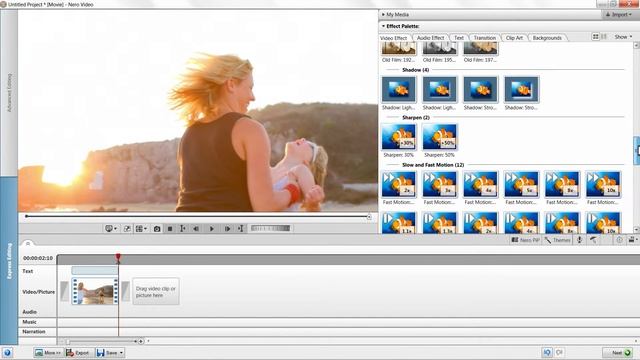Step back one frame
The width and height of the screenshot is (640, 360).
coord(196,229)
